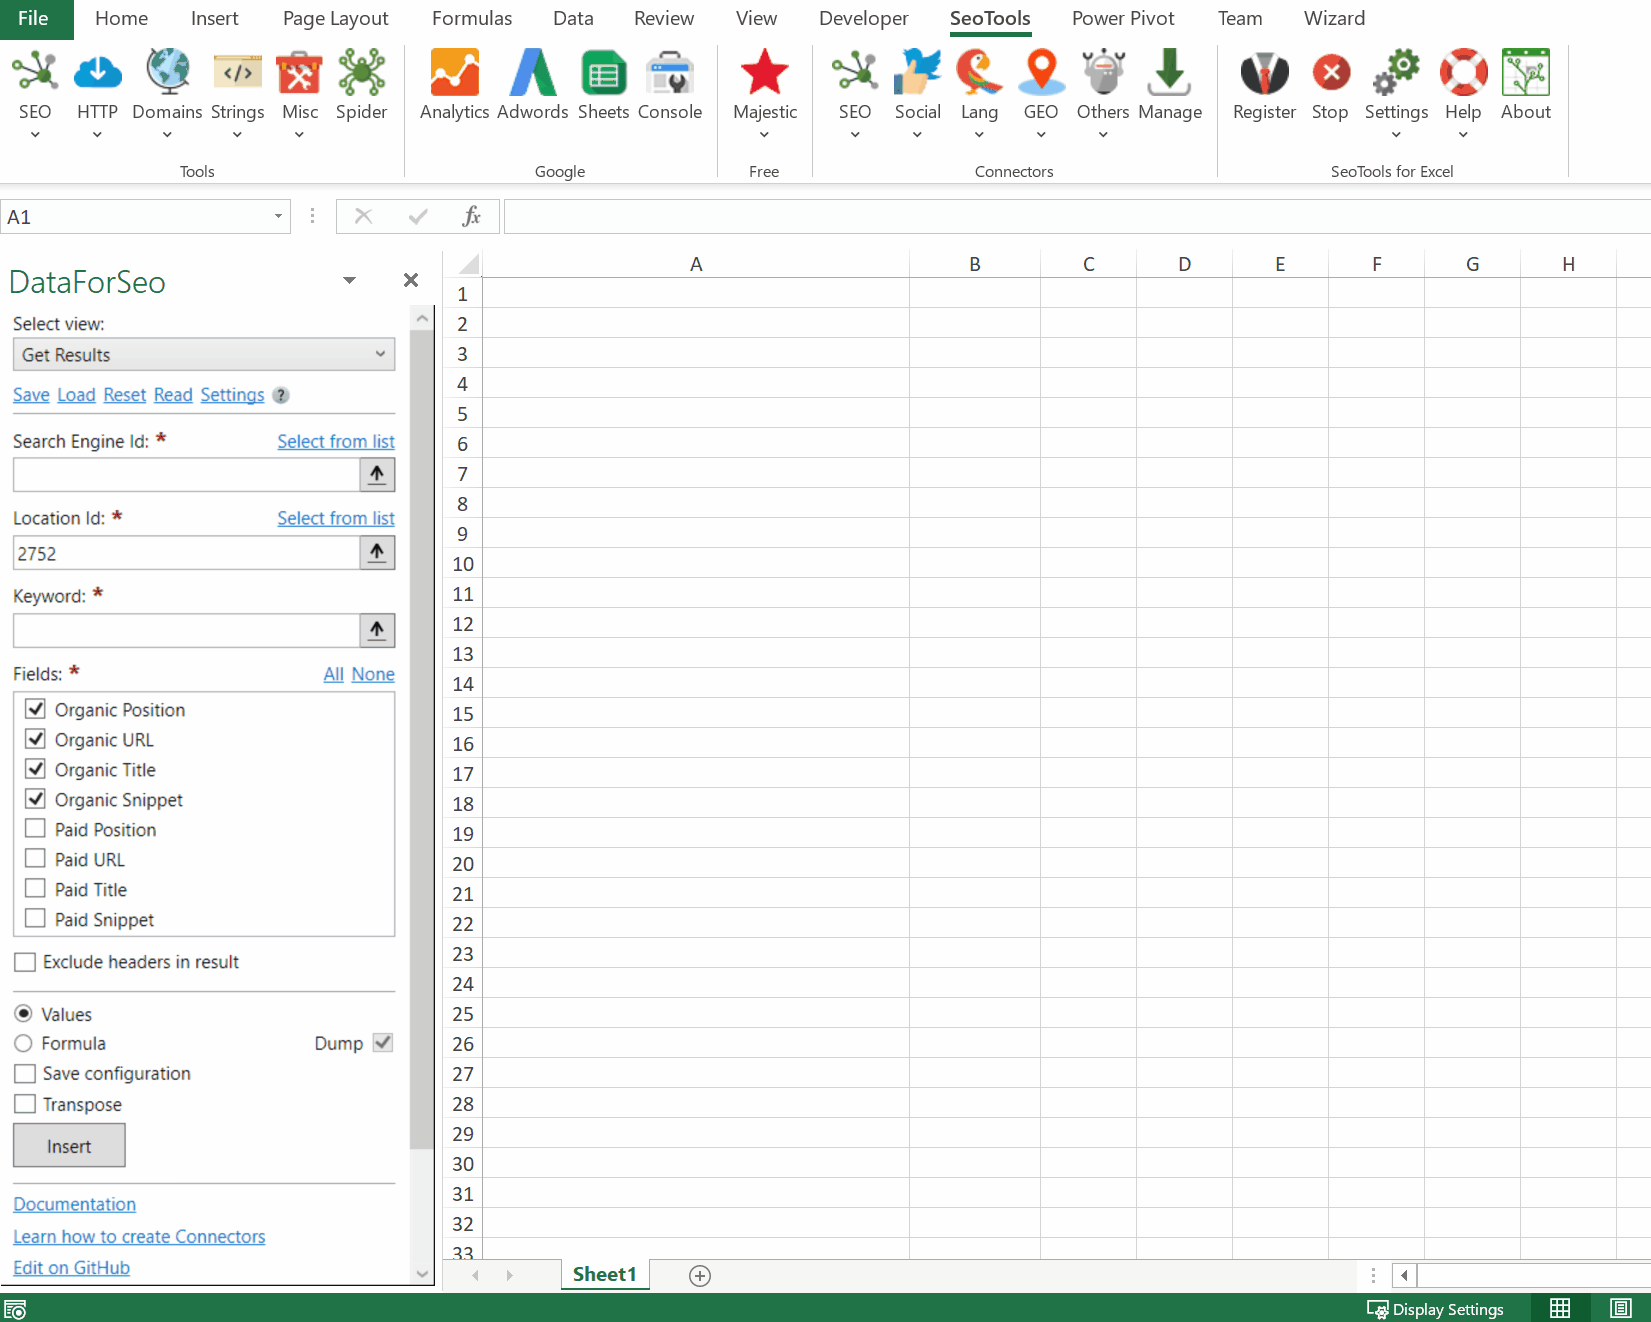Open Google Search Console connector

(x=670, y=72)
